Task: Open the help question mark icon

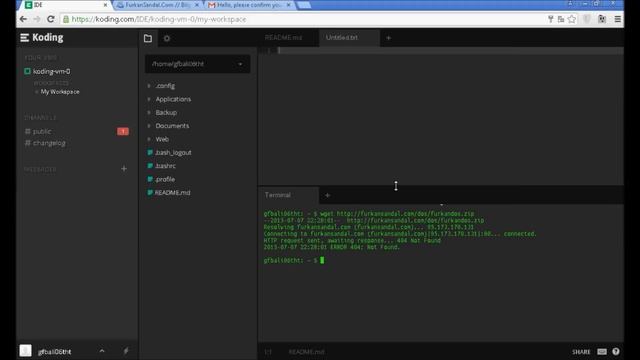Action: (616, 351)
